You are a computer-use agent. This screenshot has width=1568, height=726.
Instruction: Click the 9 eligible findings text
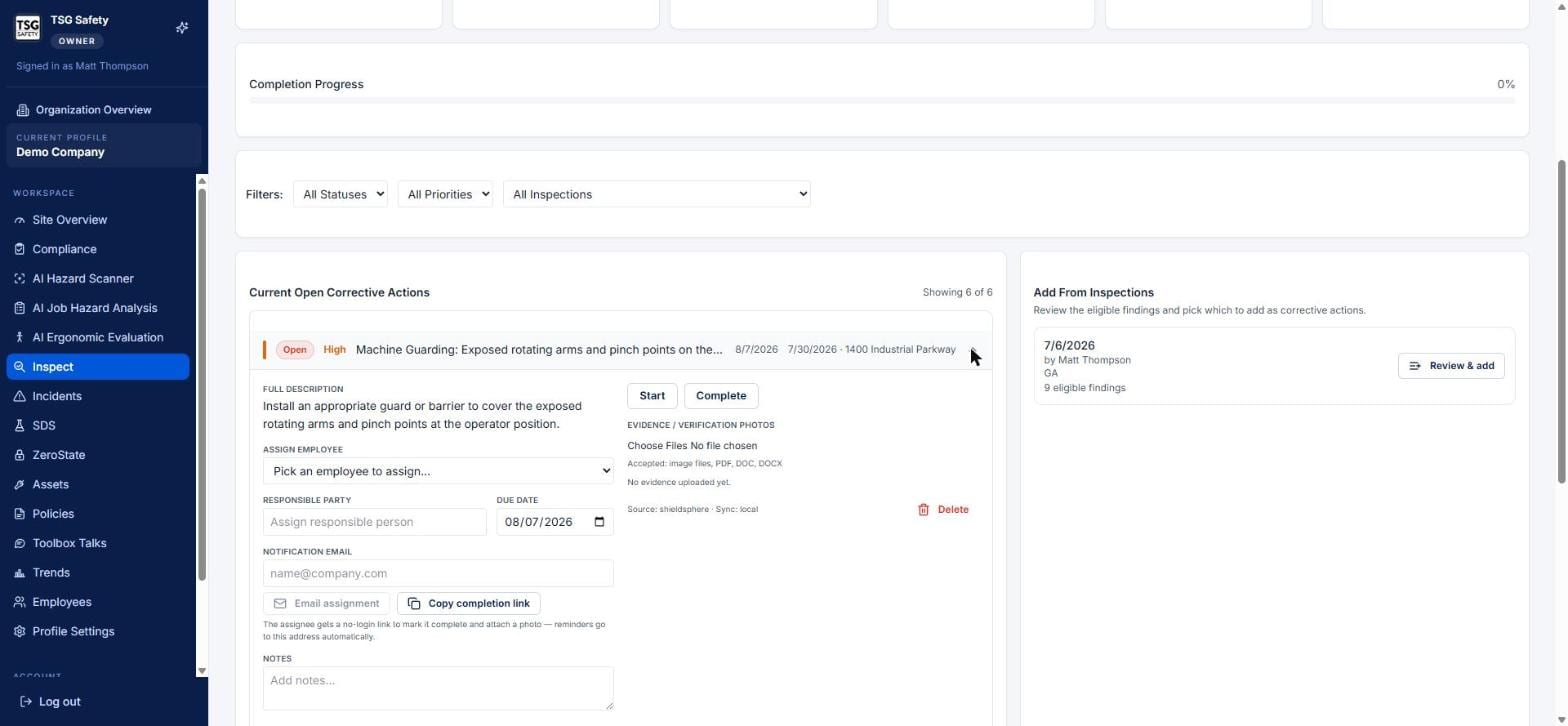click(1085, 388)
